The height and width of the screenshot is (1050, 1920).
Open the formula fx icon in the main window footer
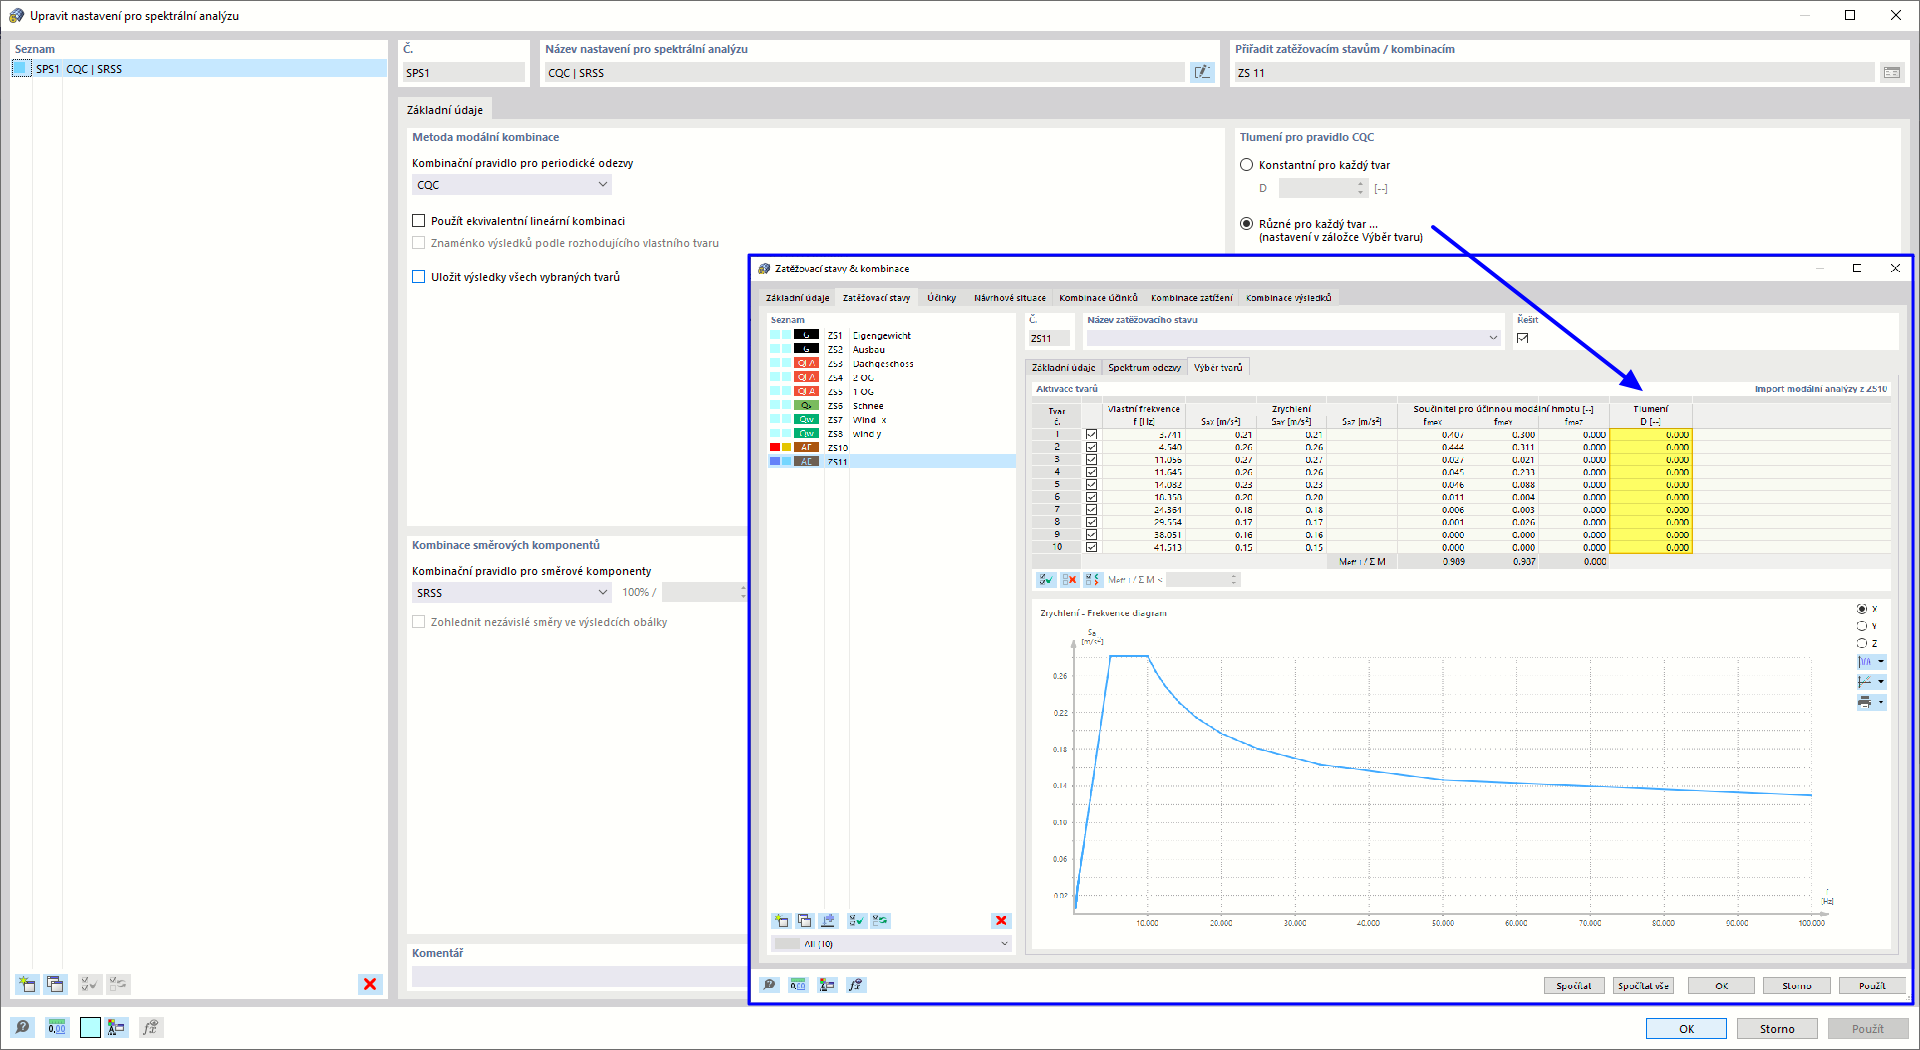tap(150, 1027)
